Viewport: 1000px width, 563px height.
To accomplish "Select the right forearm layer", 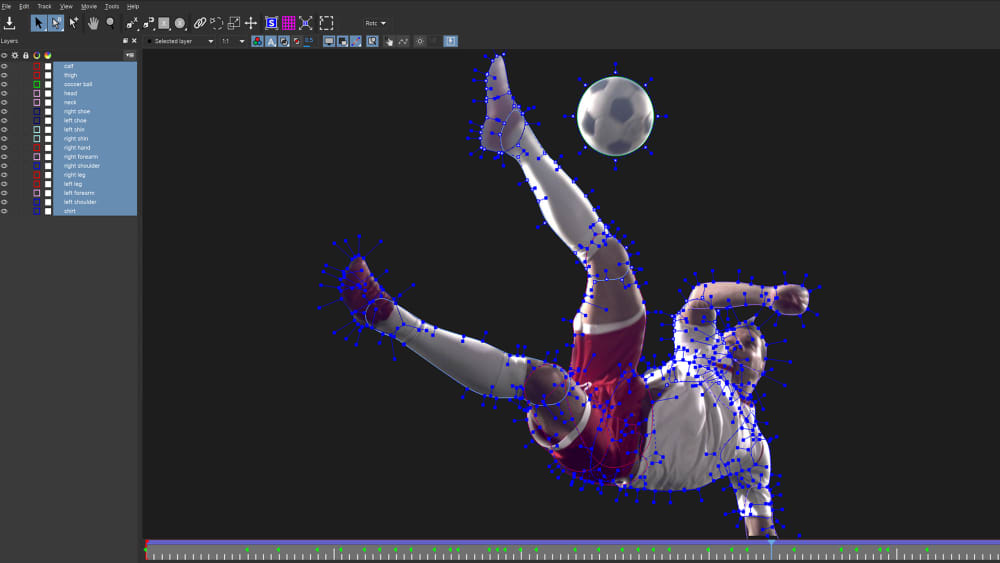I will pos(81,157).
